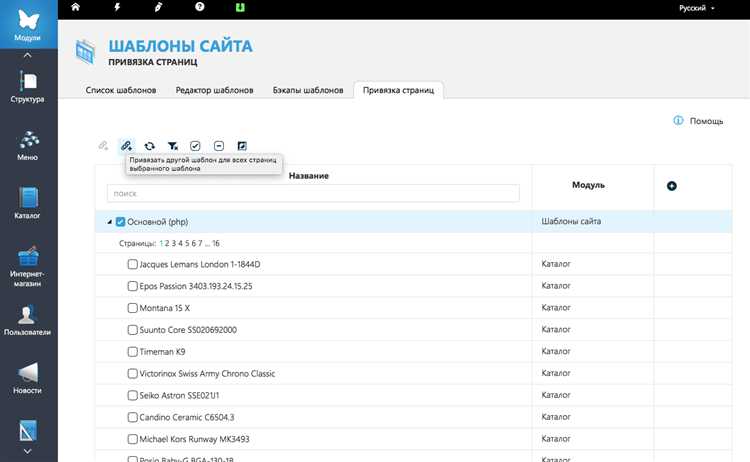
Task: Move sidebar modules up with chevron
Action: (28, 55)
